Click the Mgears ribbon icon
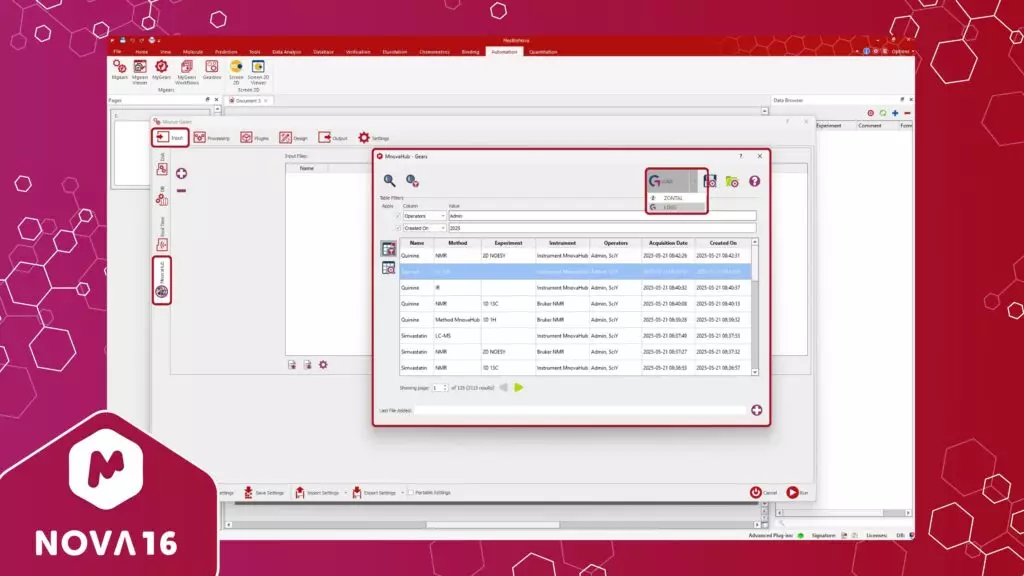The image size is (1024, 576). 119,68
